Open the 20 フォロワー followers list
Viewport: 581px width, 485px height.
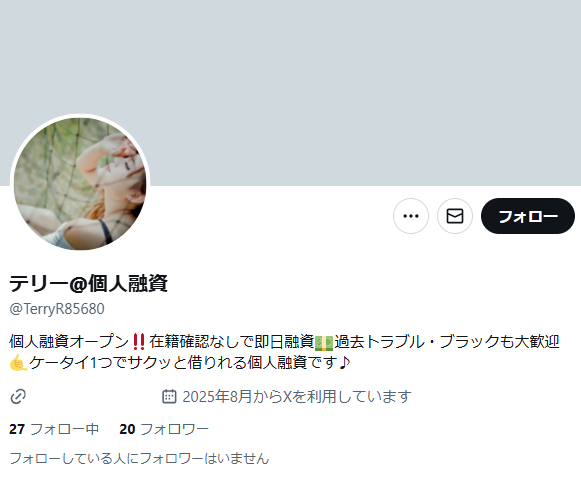pos(164,429)
